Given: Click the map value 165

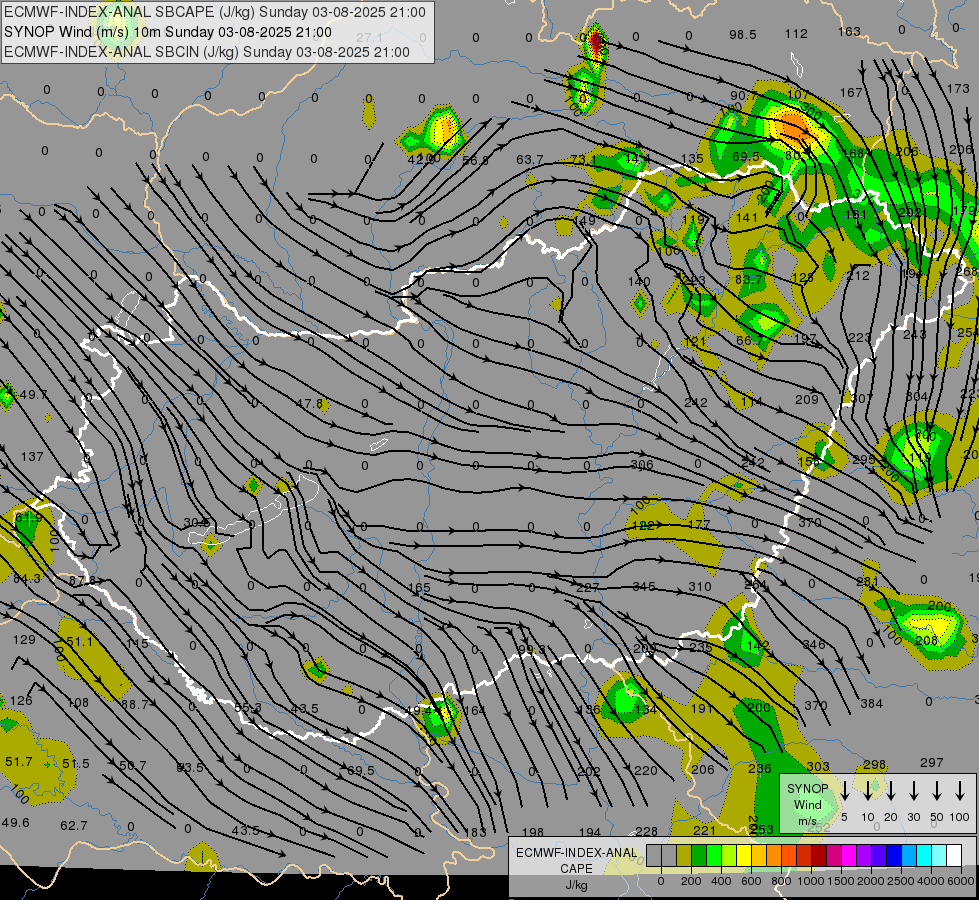Looking at the screenshot, I should [420, 587].
